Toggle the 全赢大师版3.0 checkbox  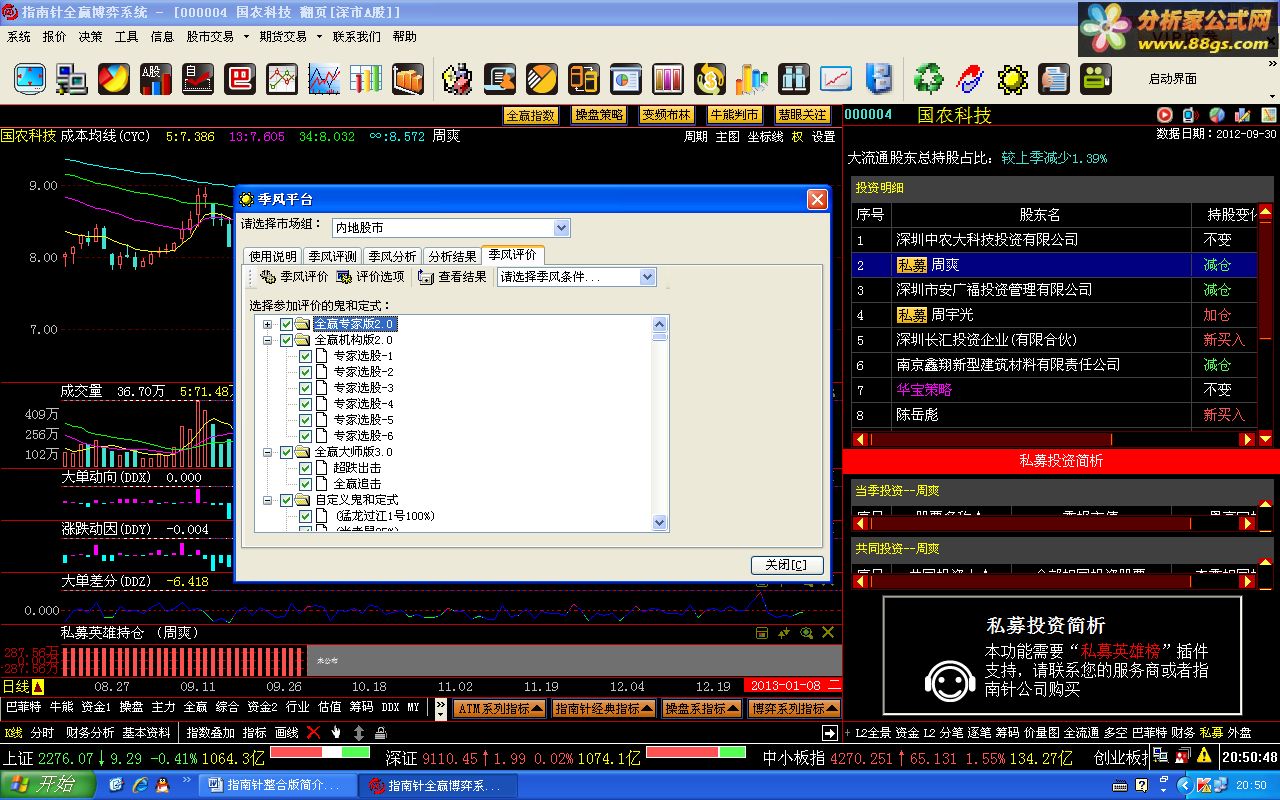pos(287,452)
